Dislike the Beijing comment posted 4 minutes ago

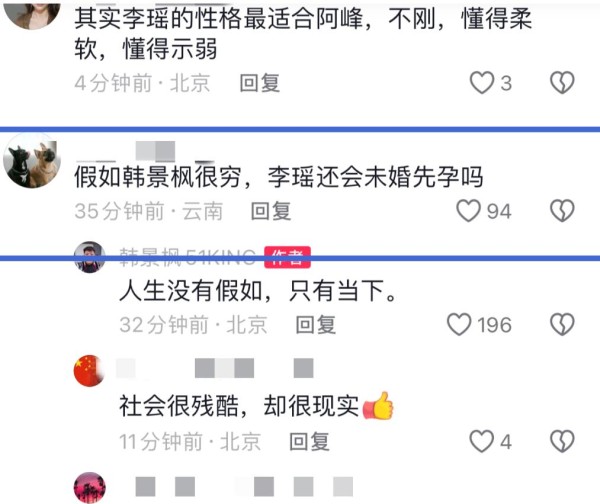click(x=562, y=82)
